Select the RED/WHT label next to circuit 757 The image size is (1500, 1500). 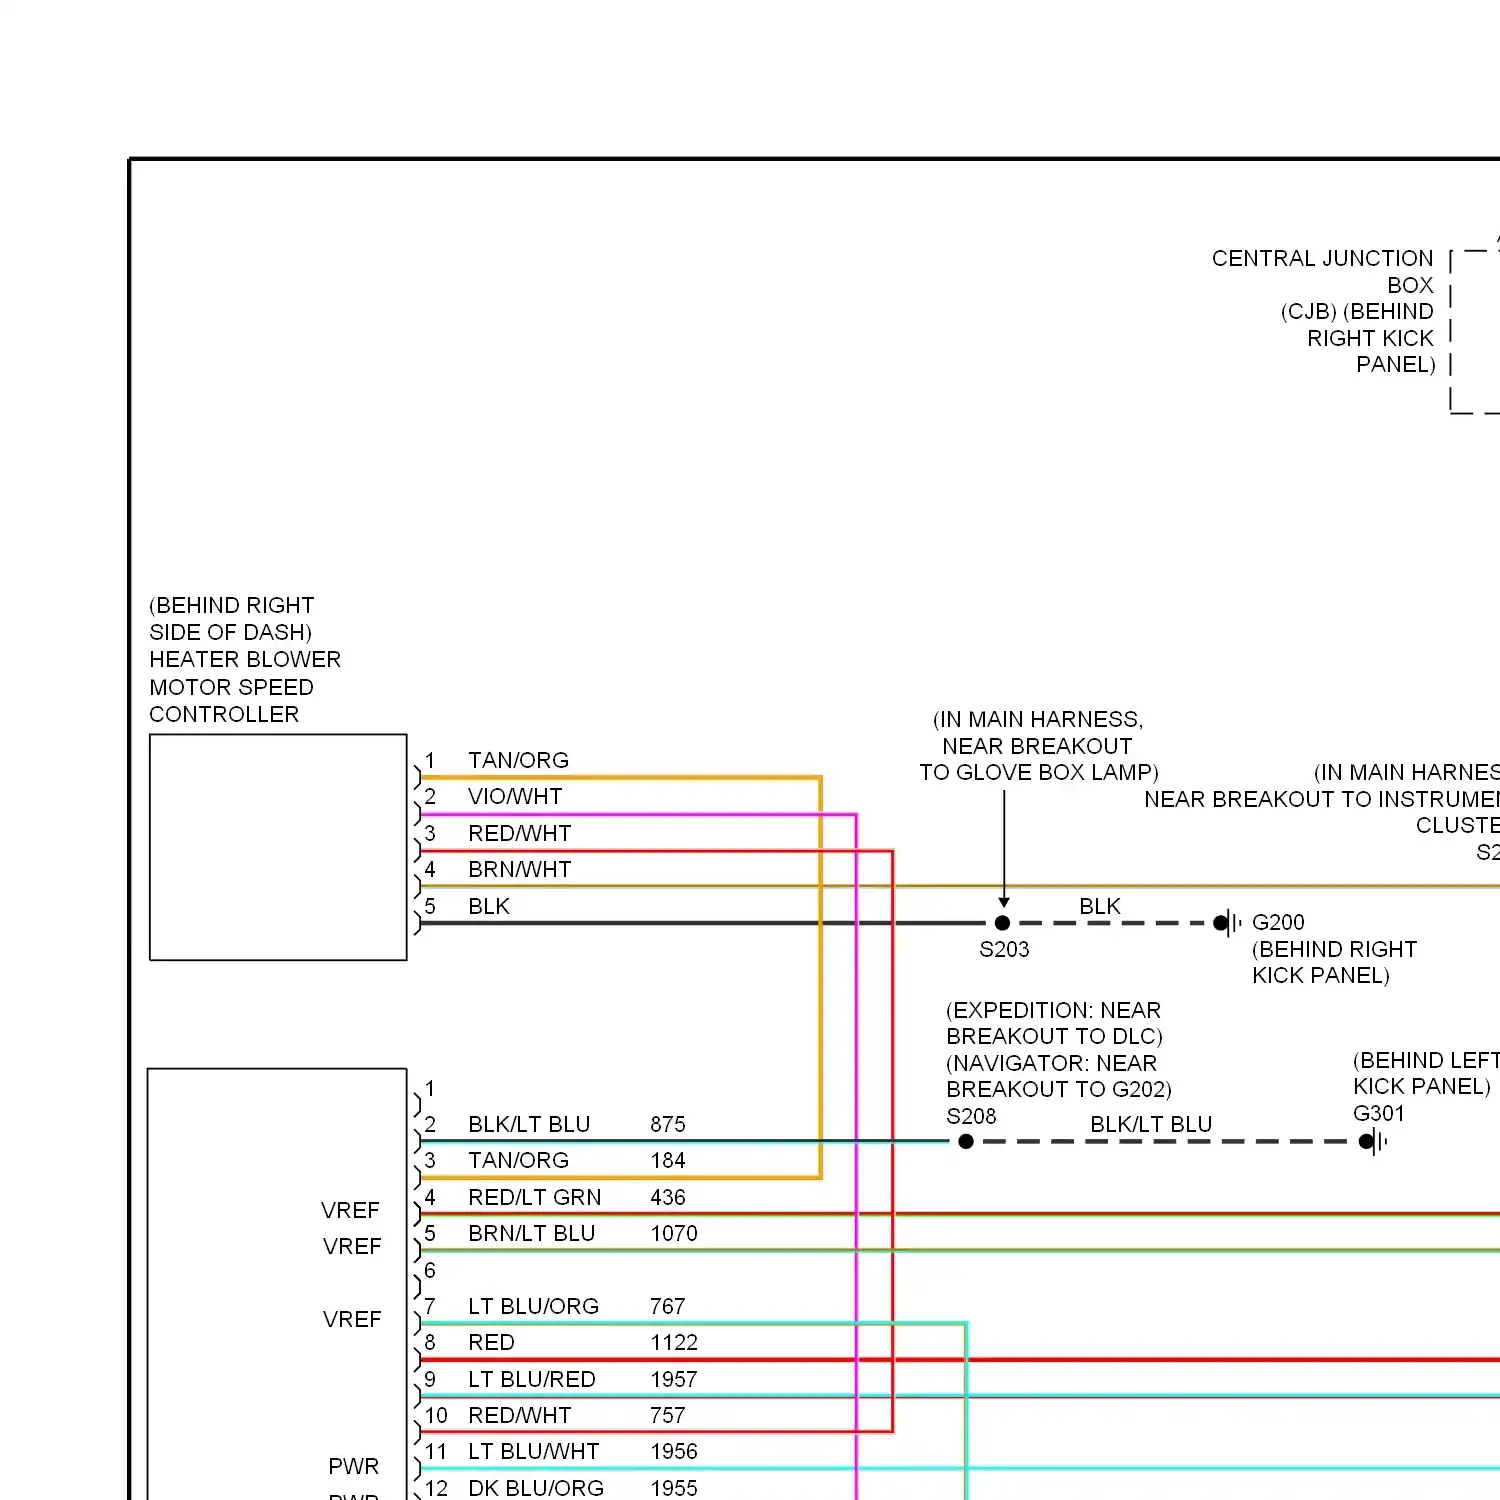[519, 1415]
